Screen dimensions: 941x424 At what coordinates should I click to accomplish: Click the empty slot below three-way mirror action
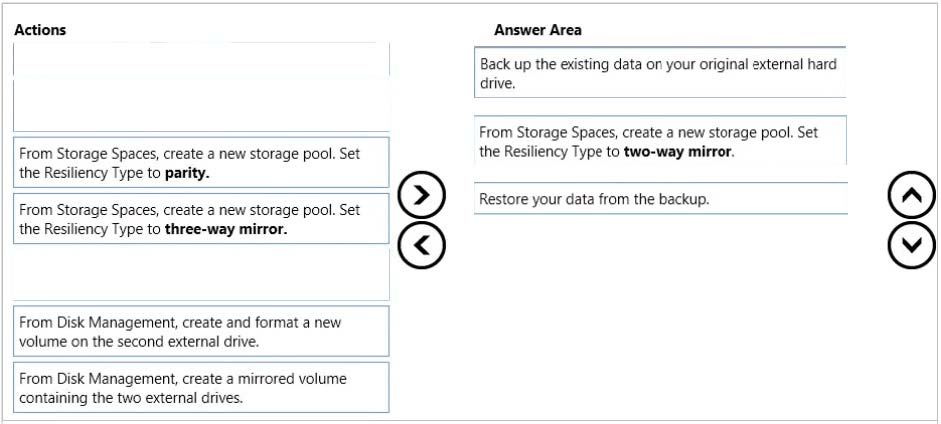coord(201,274)
